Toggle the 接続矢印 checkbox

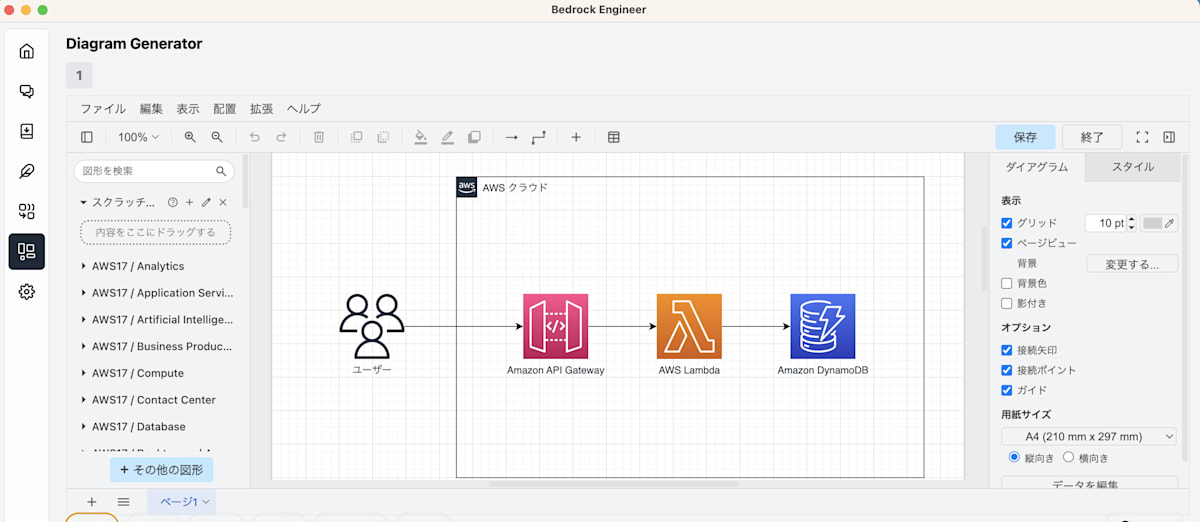coord(1007,350)
